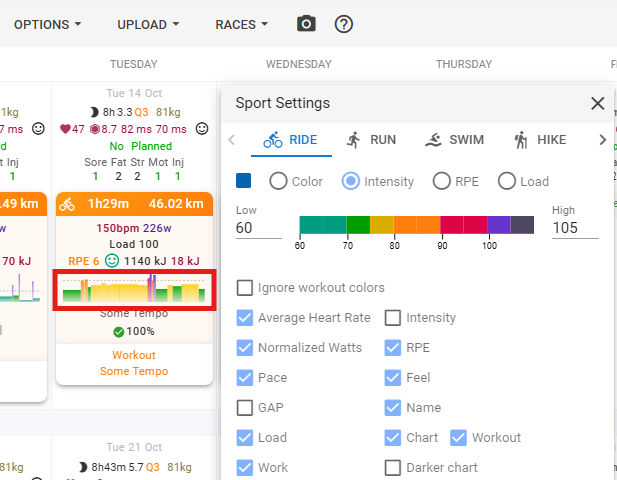Switch to the Swim sport tab
The width and height of the screenshot is (617, 480).
(458, 140)
